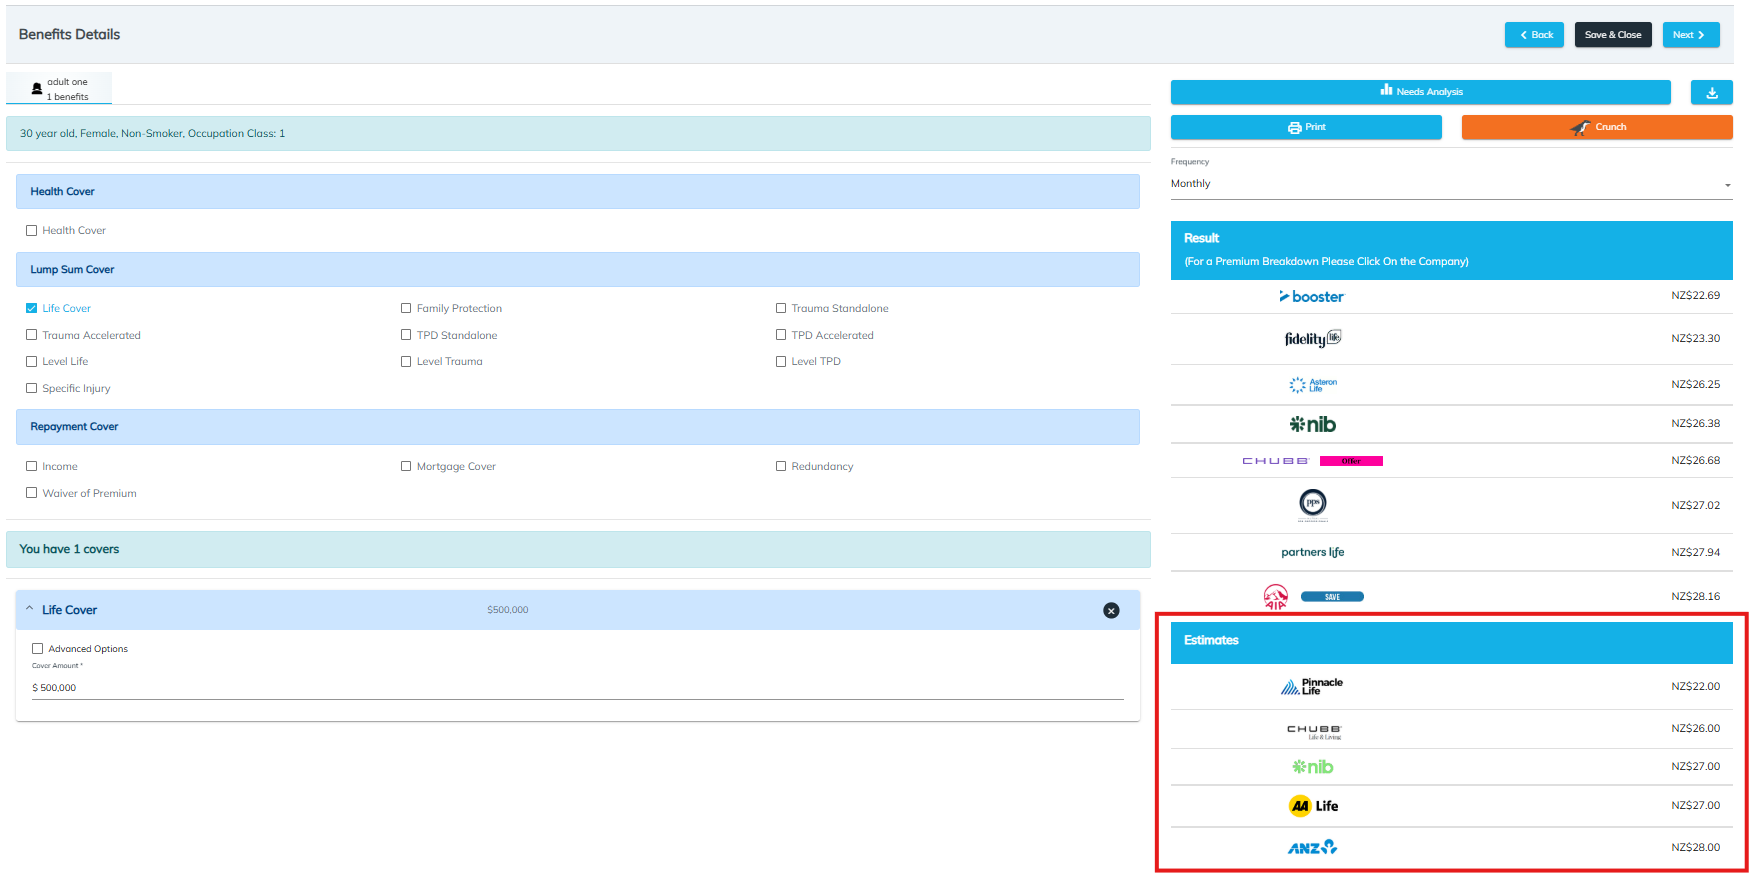Viewport: 1749px width, 873px height.
Task: Proceed with the Next button
Action: pos(1691,35)
